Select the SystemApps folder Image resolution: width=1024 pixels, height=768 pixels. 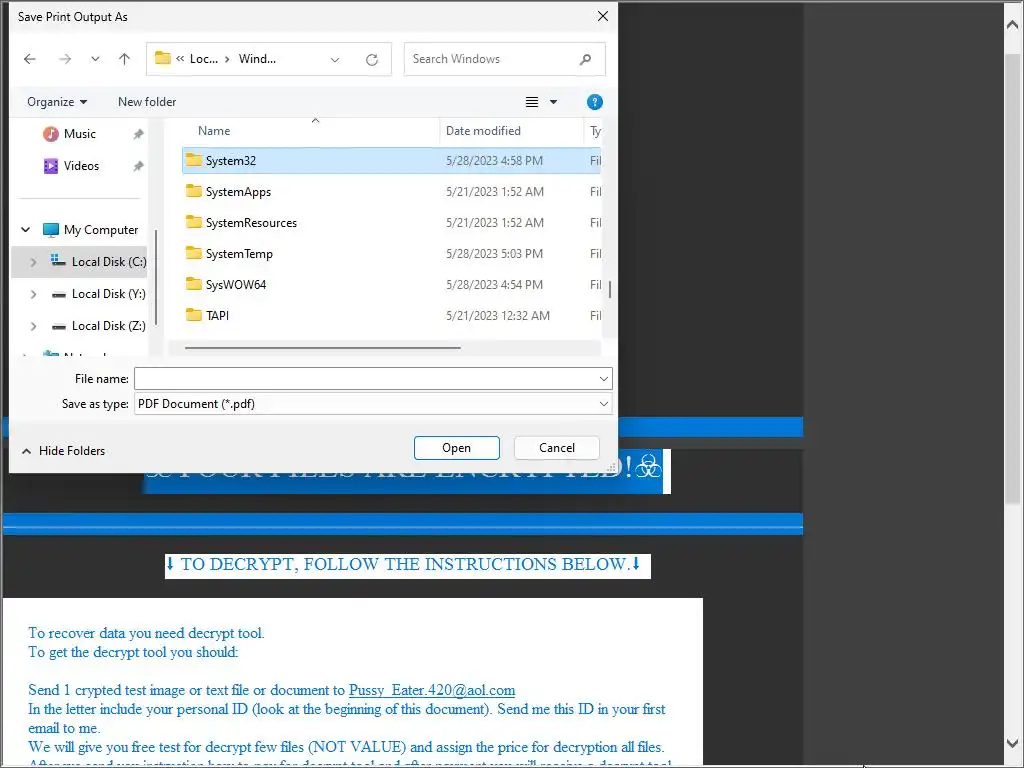pyautogui.click(x=391, y=191)
